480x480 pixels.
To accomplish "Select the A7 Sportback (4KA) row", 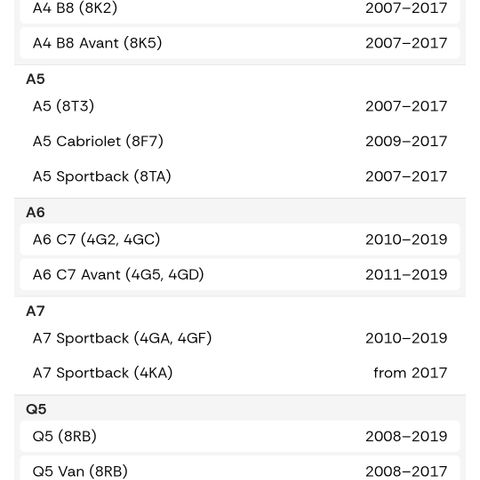I will [x=240, y=373].
